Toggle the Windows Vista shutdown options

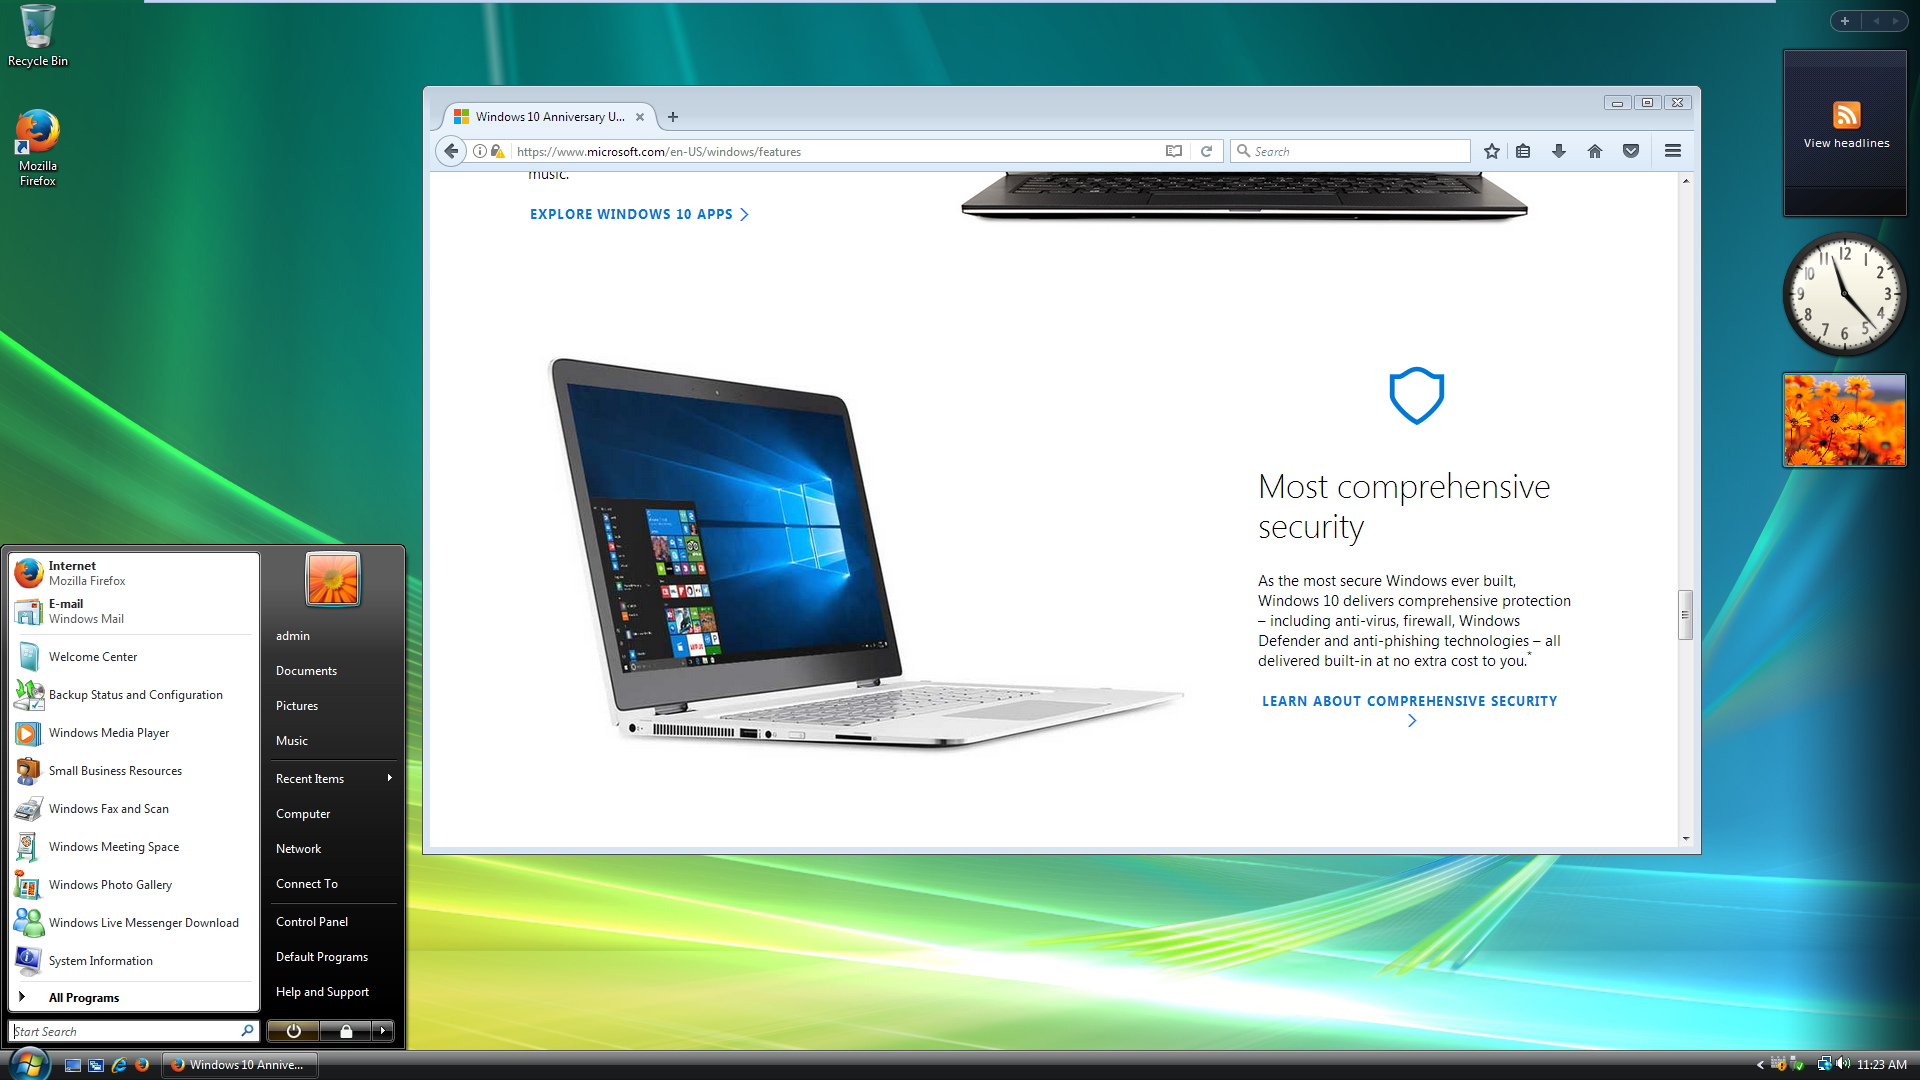click(386, 1031)
